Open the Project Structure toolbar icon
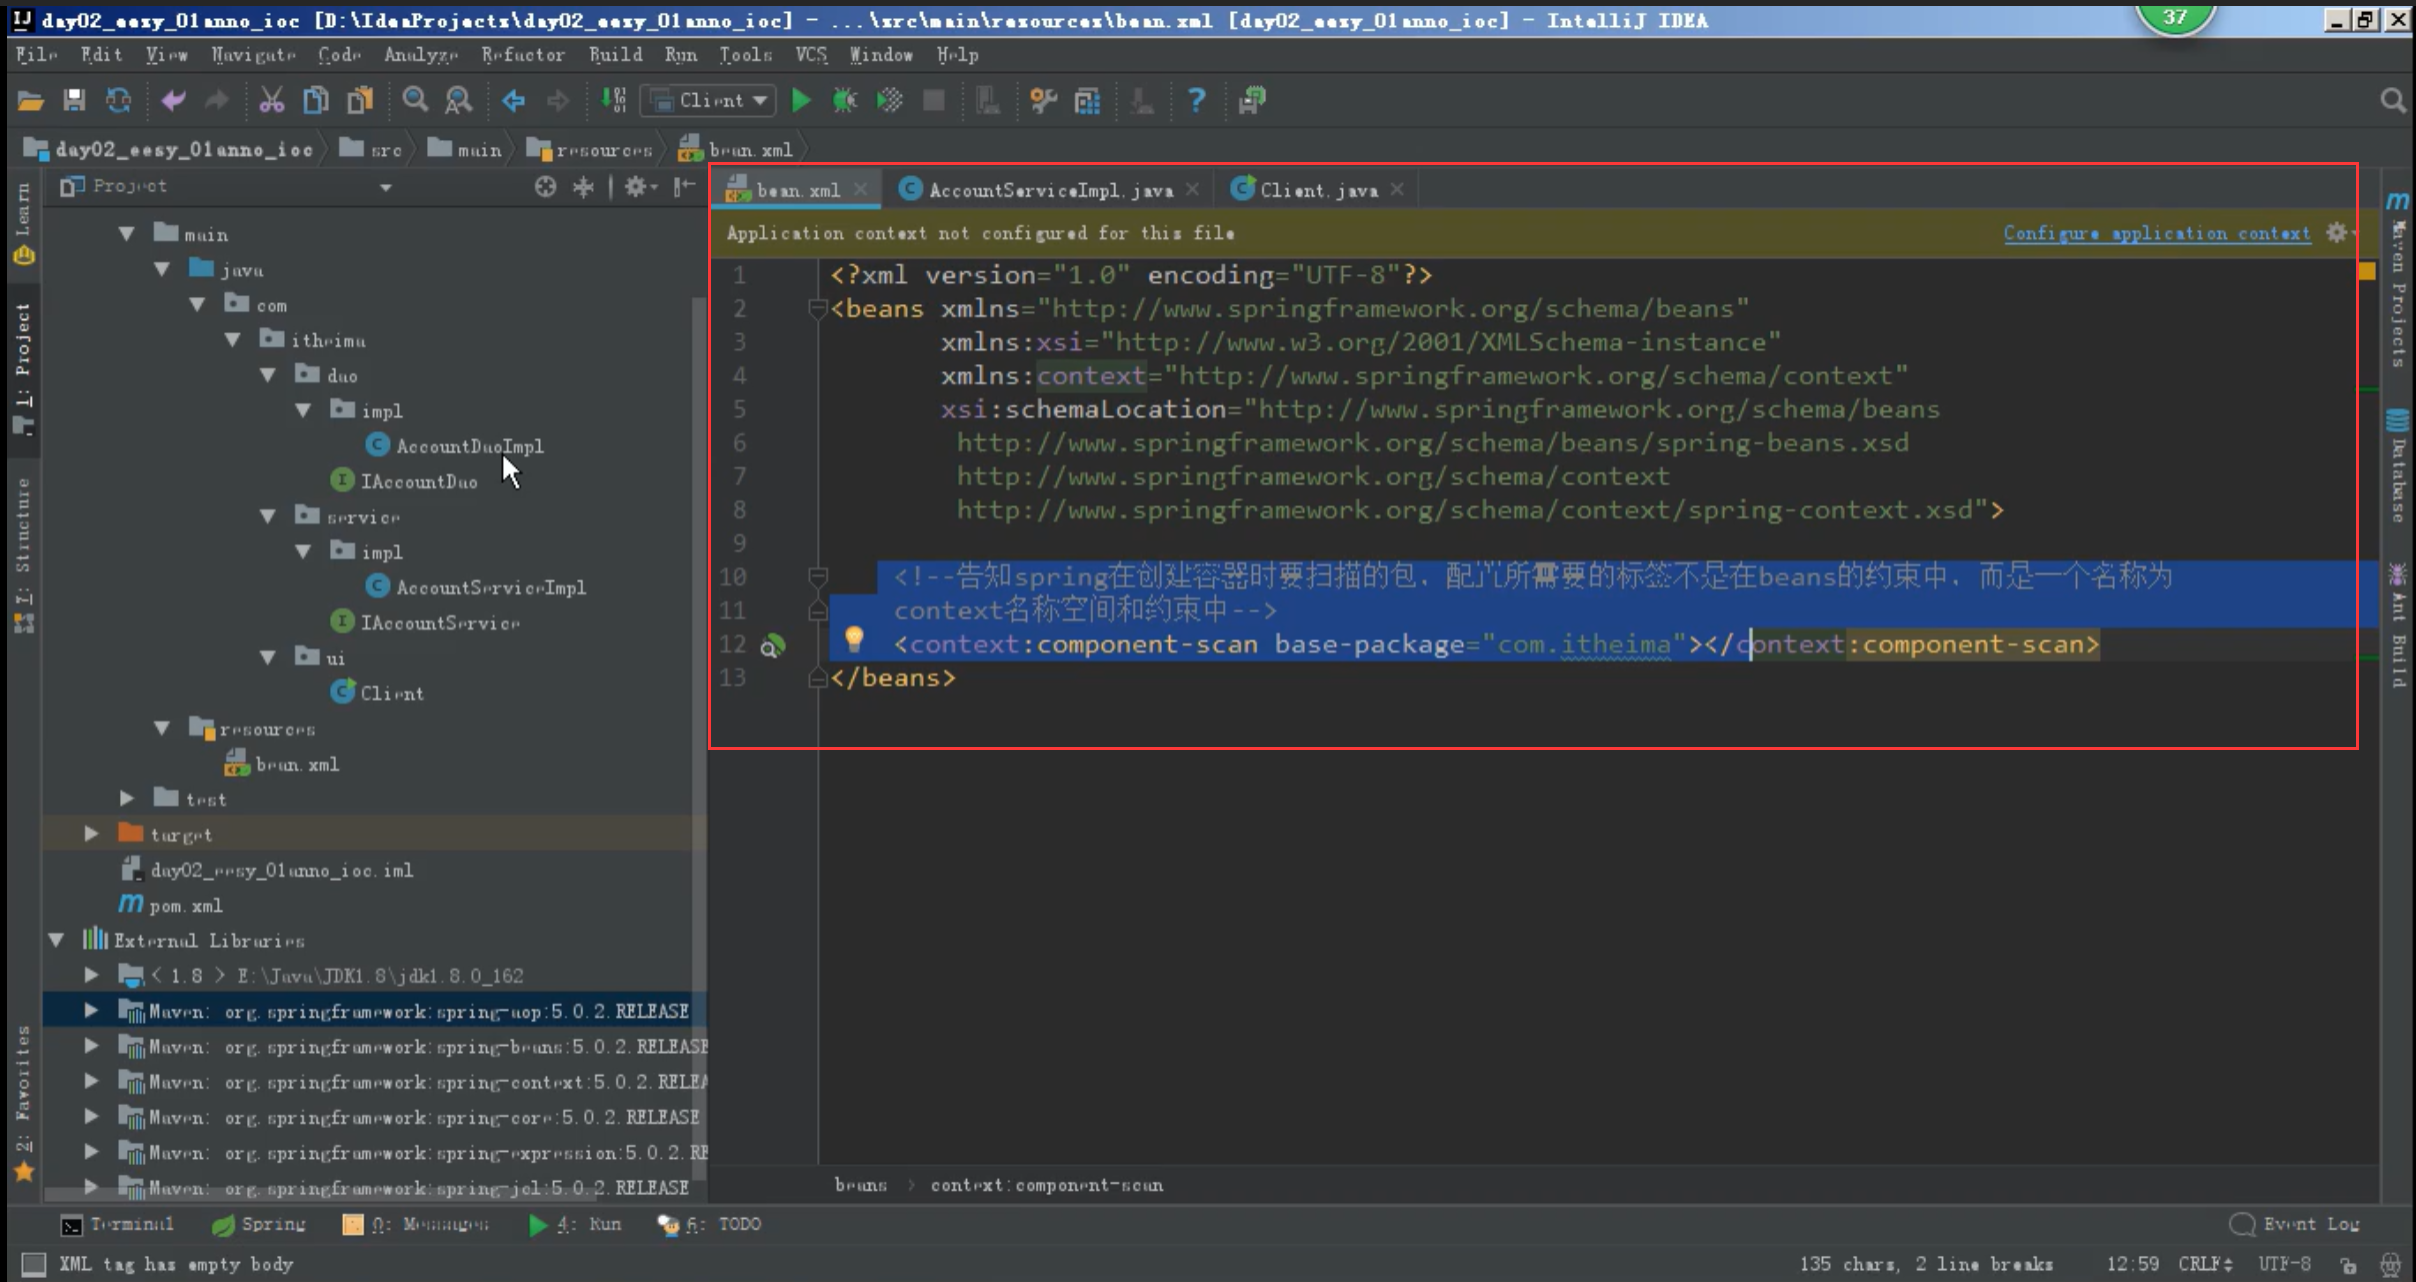The width and height of the screenshot is (2416, 1282). [1087, 100]
